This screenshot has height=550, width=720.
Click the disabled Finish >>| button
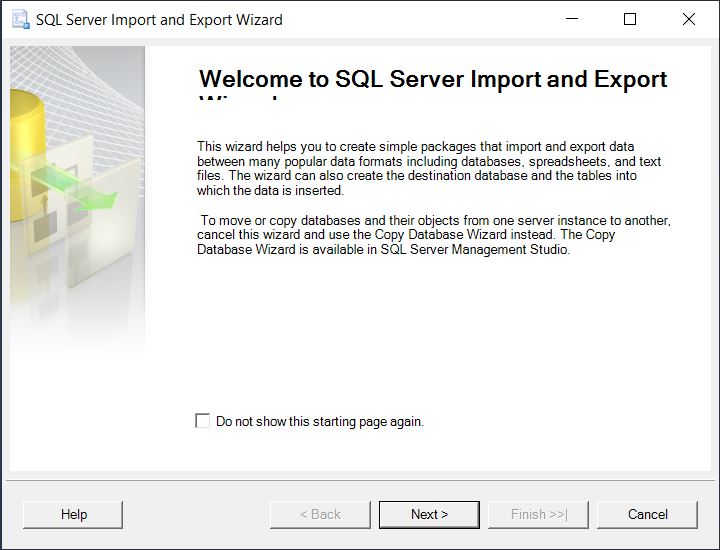pos(538,514)
